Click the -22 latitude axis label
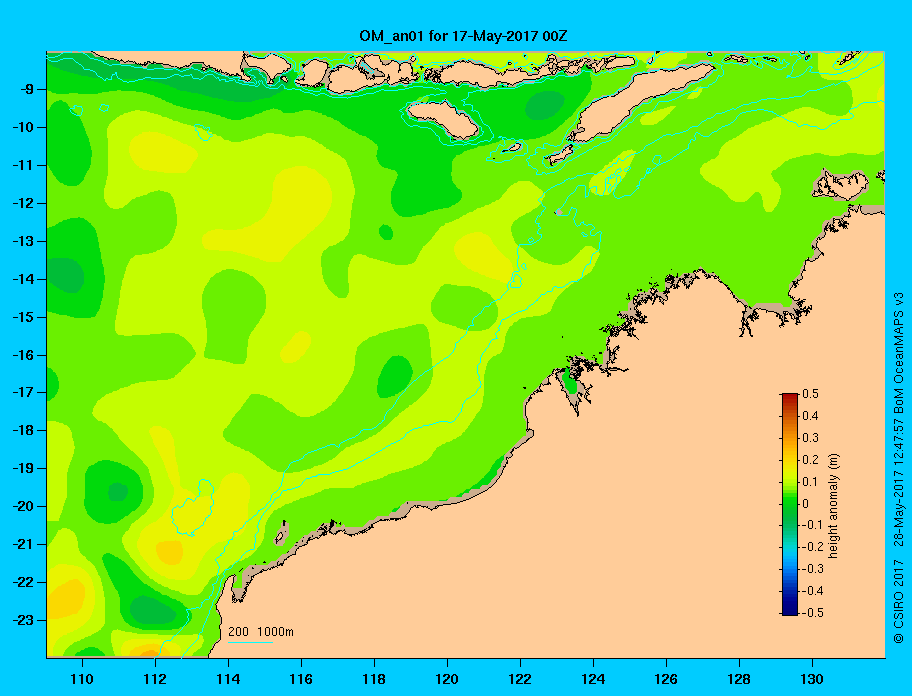This screenshot has width=912, height=696. [22, 583]
